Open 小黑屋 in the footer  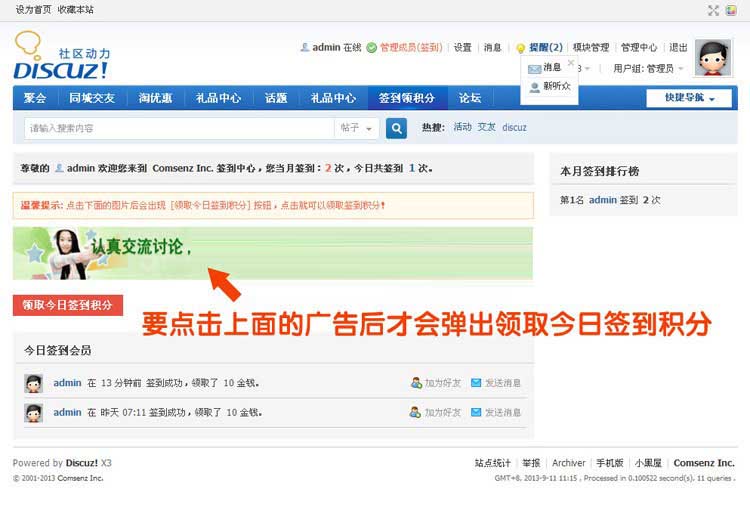tap(648, 463)
